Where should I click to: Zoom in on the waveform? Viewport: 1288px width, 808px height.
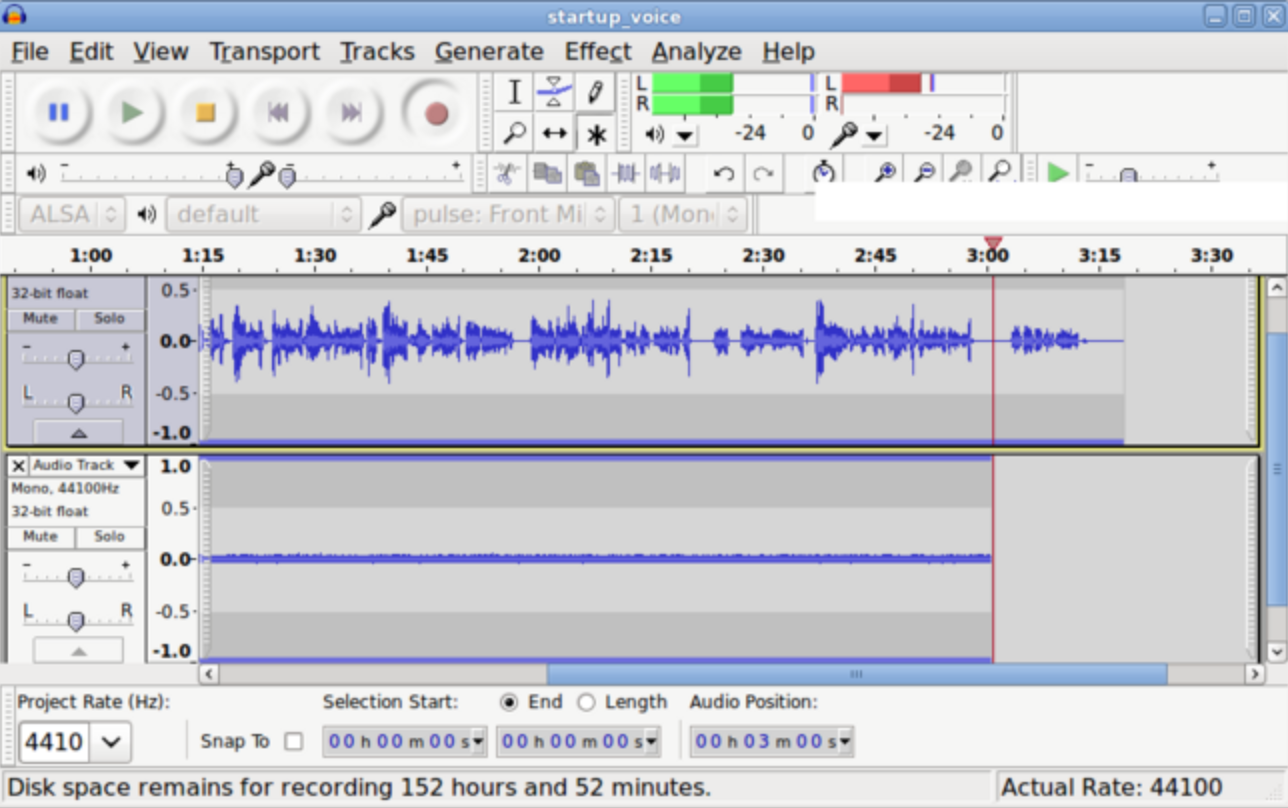point(883,172)
